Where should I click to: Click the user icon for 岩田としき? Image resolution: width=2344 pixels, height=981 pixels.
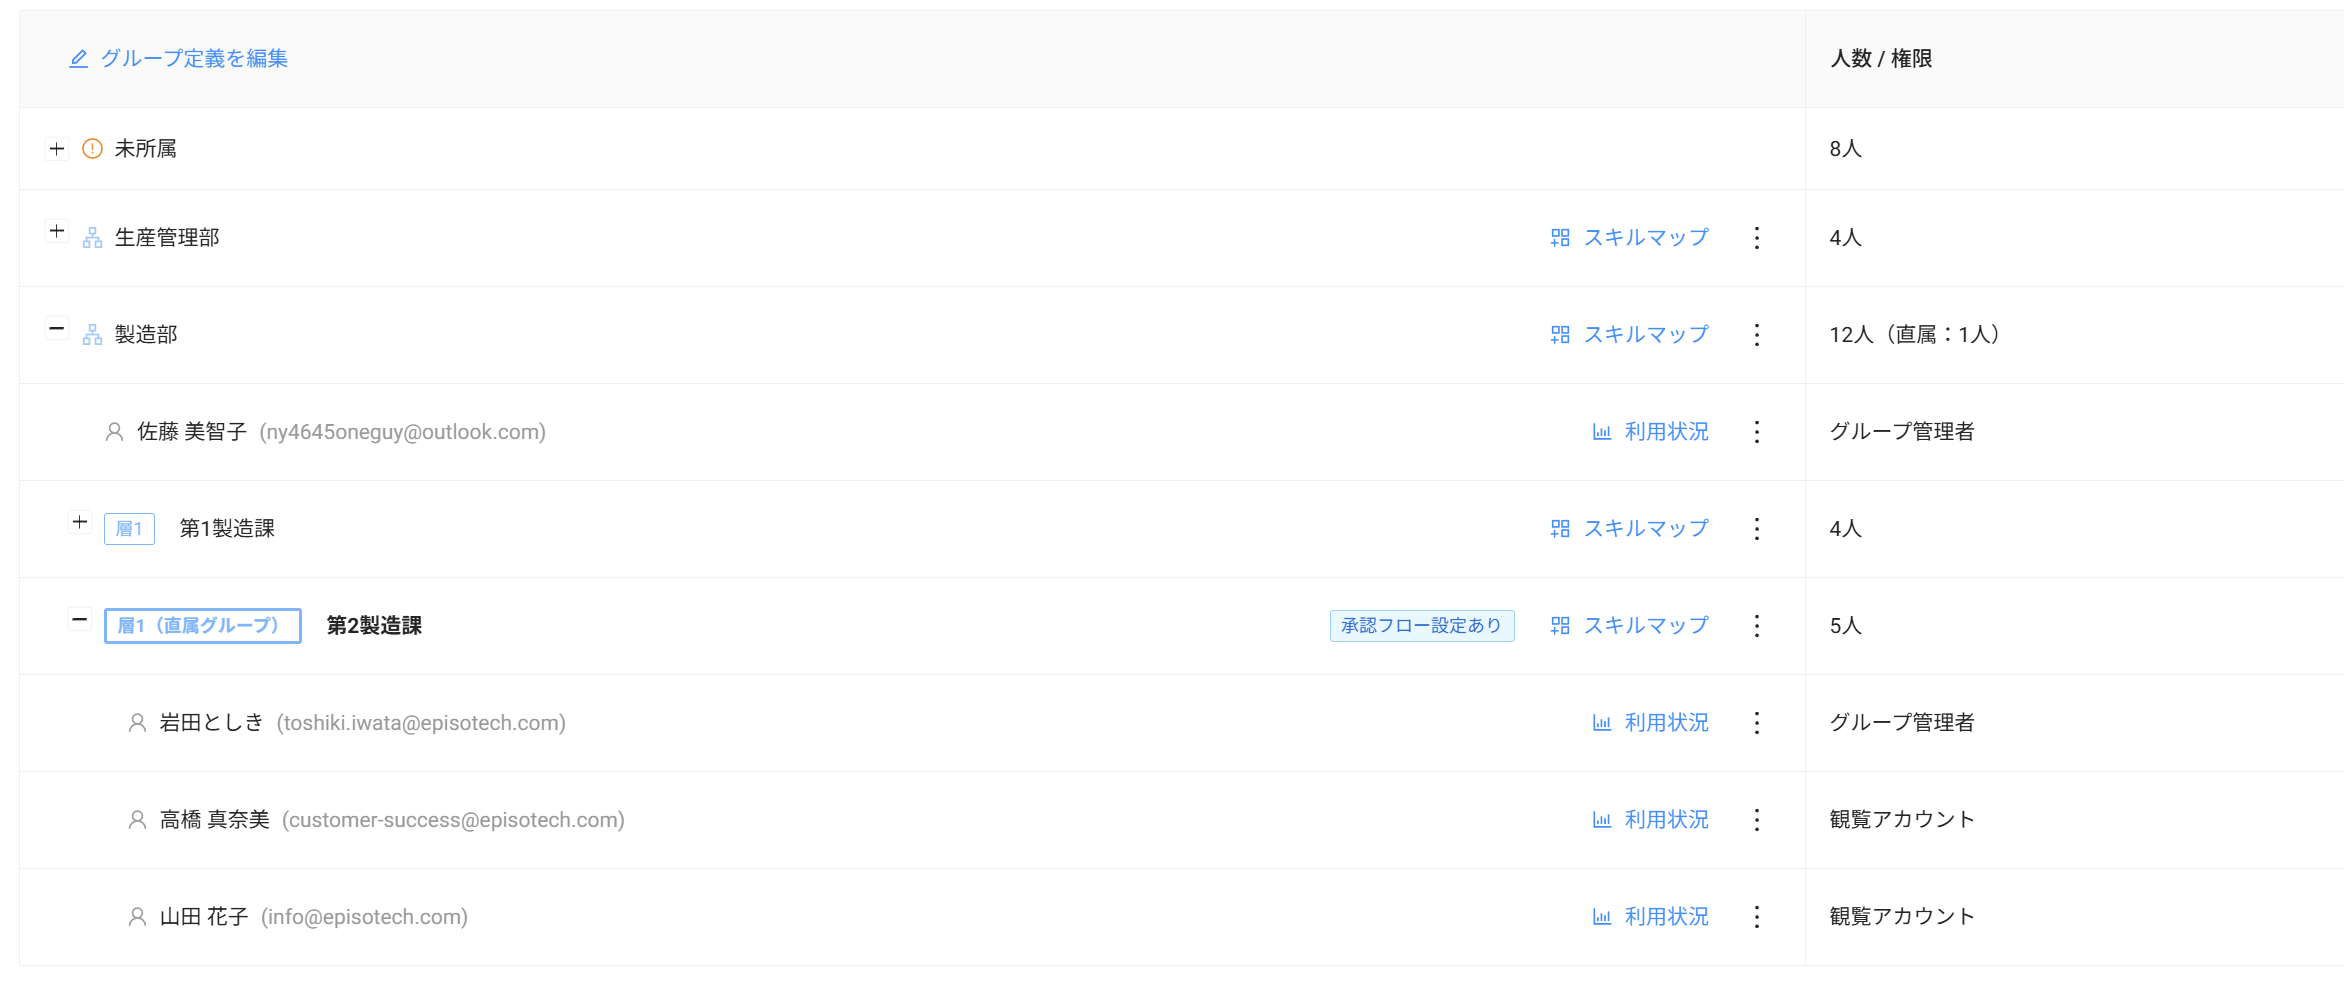tap(137, 723)
